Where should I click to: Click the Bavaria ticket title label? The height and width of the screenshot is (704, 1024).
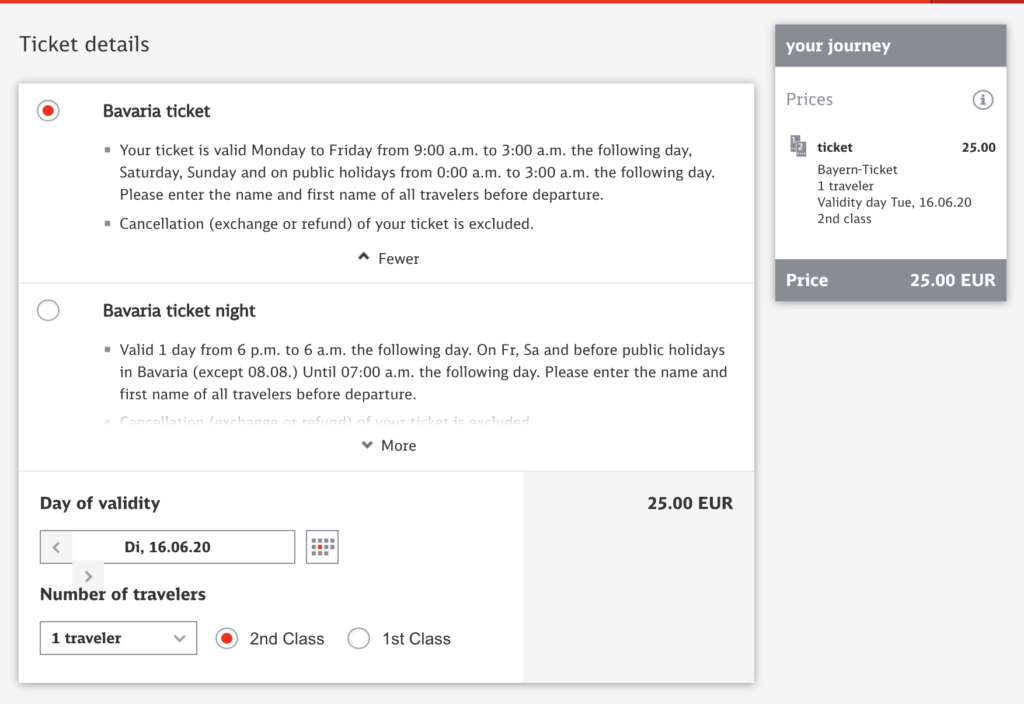coord(157,111)
